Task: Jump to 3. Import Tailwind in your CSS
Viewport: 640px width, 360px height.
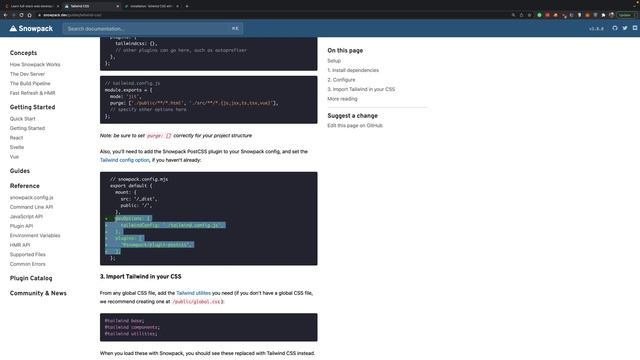Action: [361, 89]
